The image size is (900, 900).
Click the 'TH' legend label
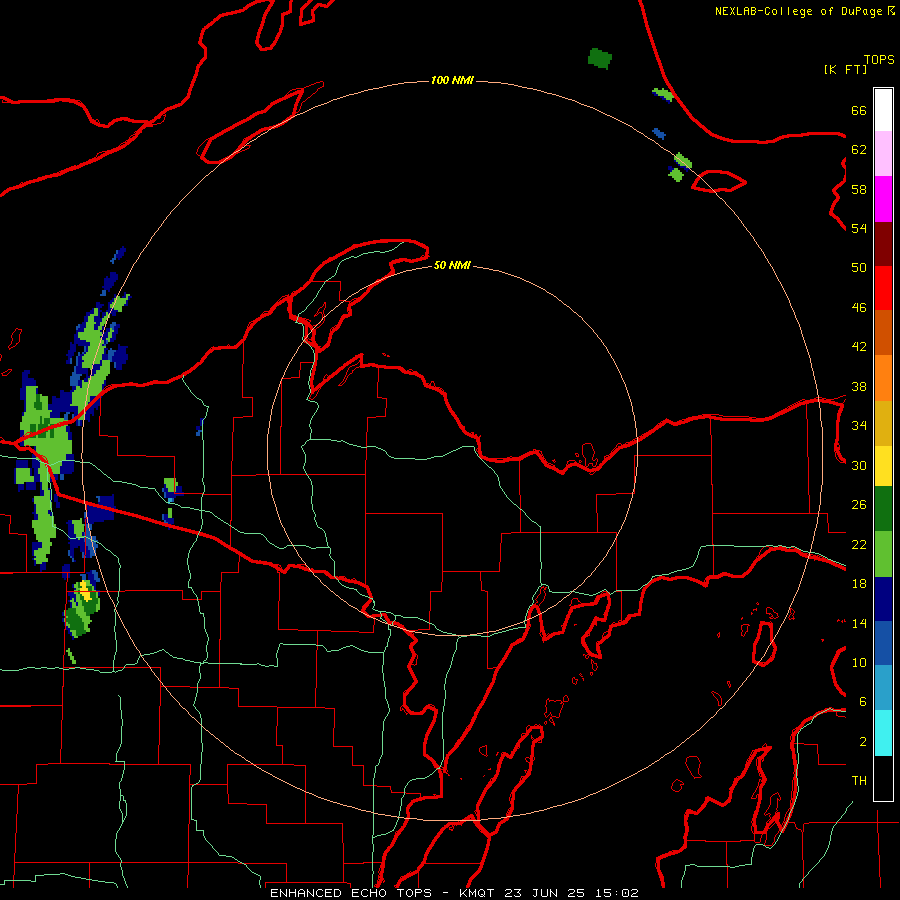(859, 781)
